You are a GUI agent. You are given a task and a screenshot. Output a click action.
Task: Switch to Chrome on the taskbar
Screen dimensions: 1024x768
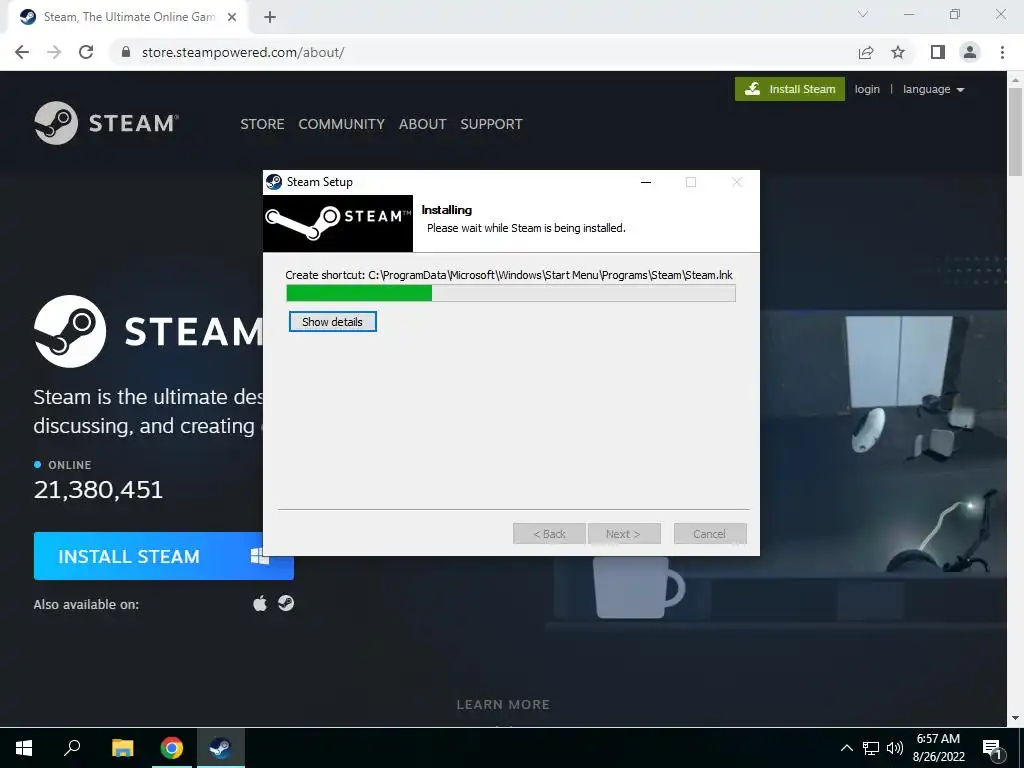[x=172, y=748]
